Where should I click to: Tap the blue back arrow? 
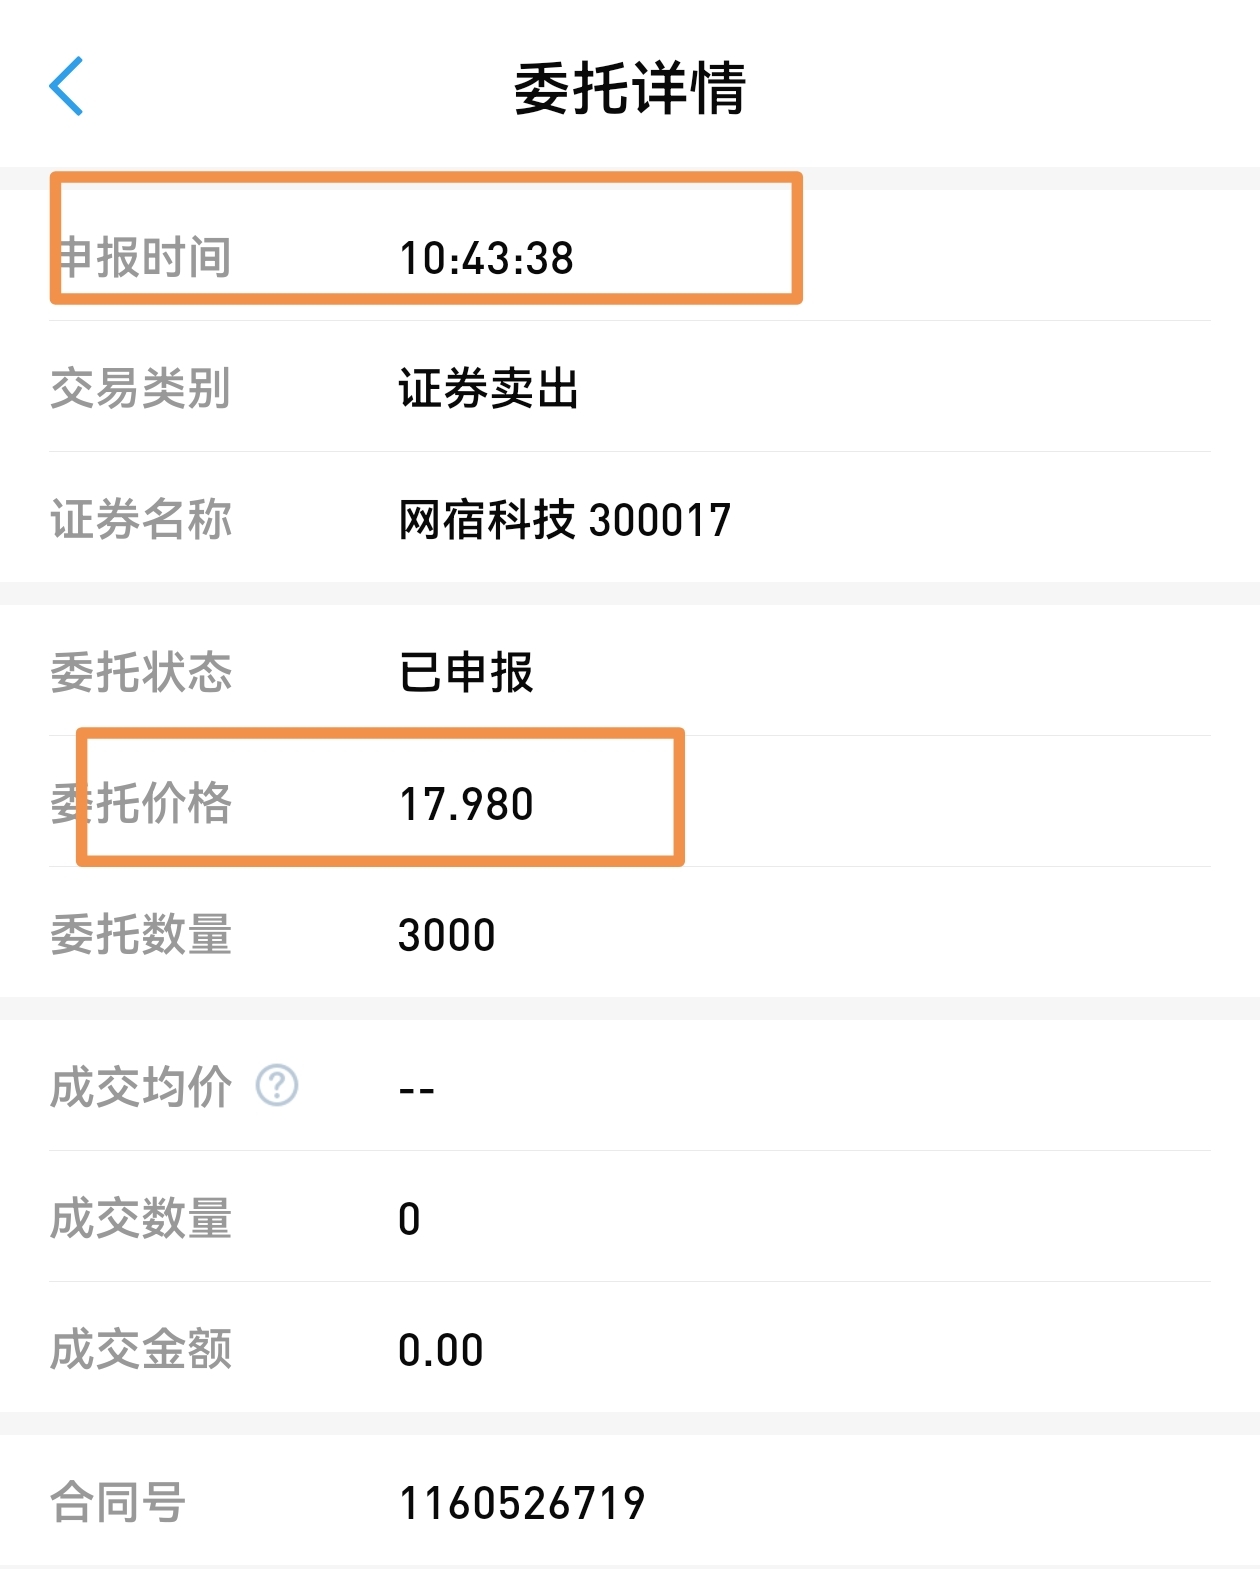(x=66, y=87)
